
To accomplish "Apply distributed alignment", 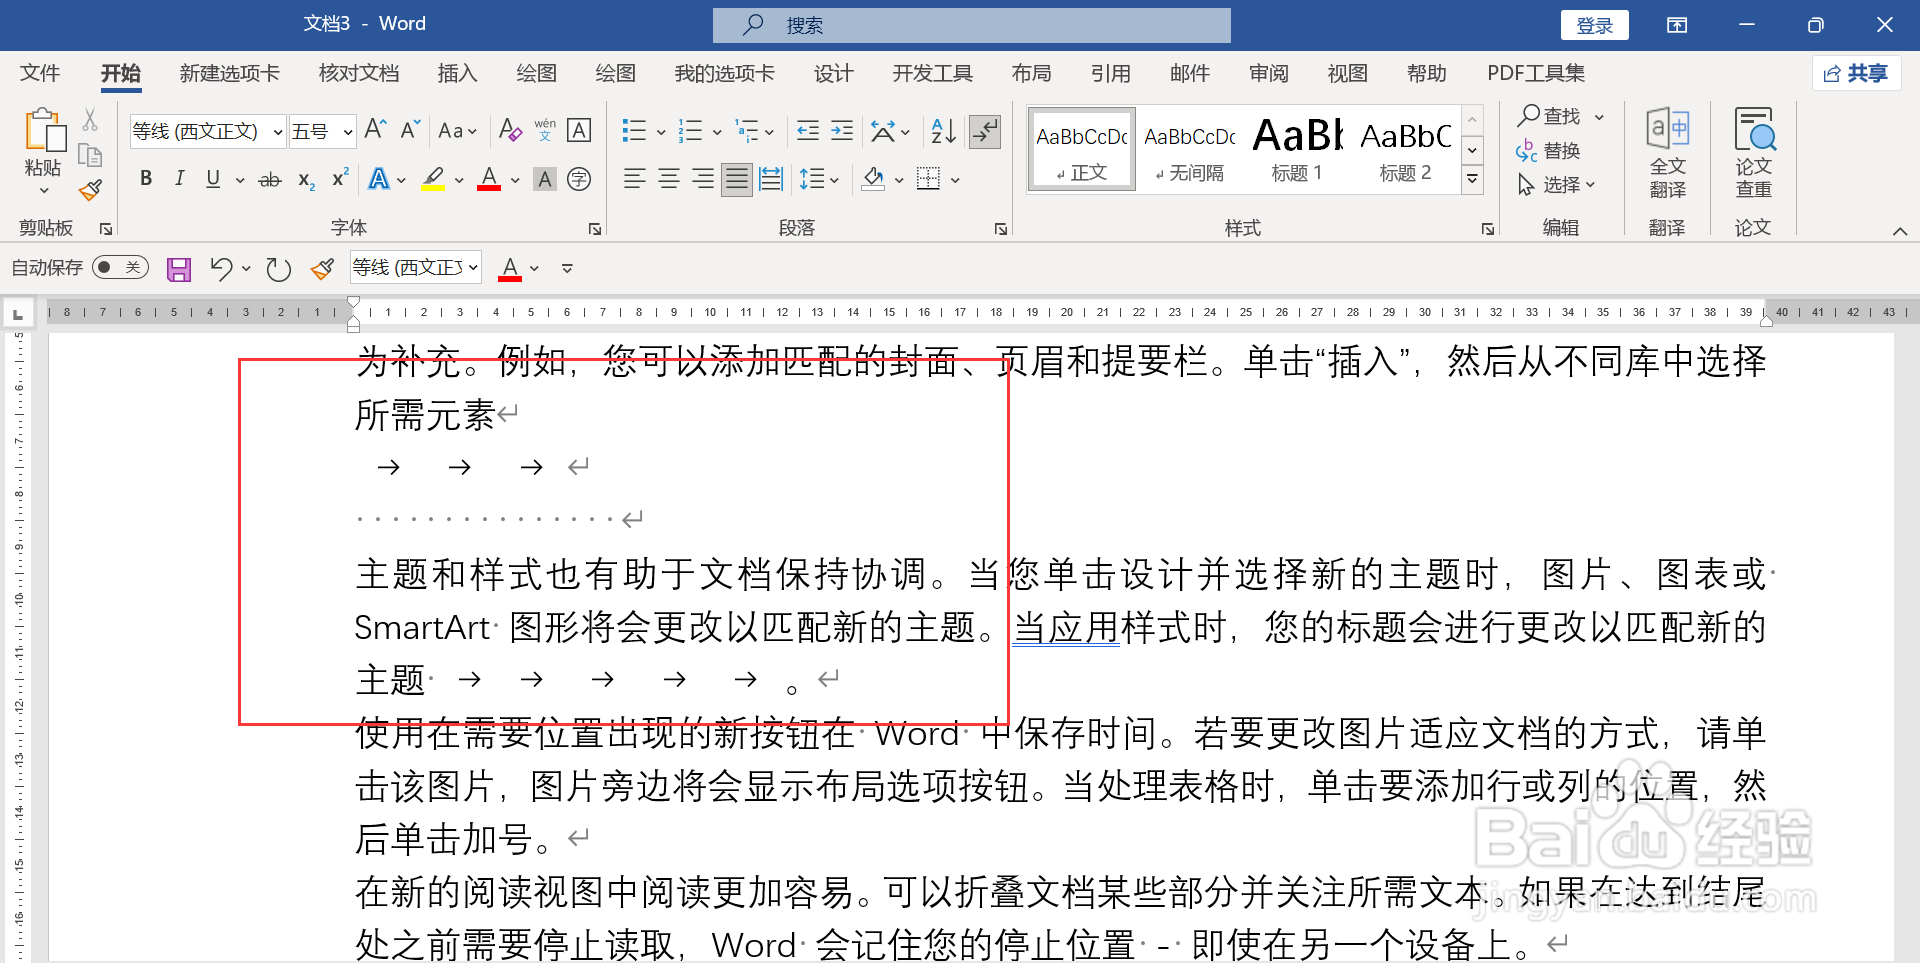I will point(771,180).
